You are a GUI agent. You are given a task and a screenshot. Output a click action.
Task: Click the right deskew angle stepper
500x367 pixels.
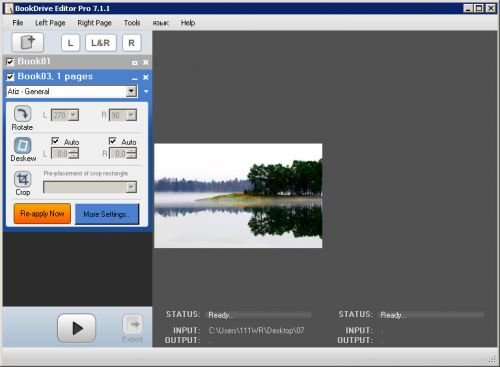132,154
